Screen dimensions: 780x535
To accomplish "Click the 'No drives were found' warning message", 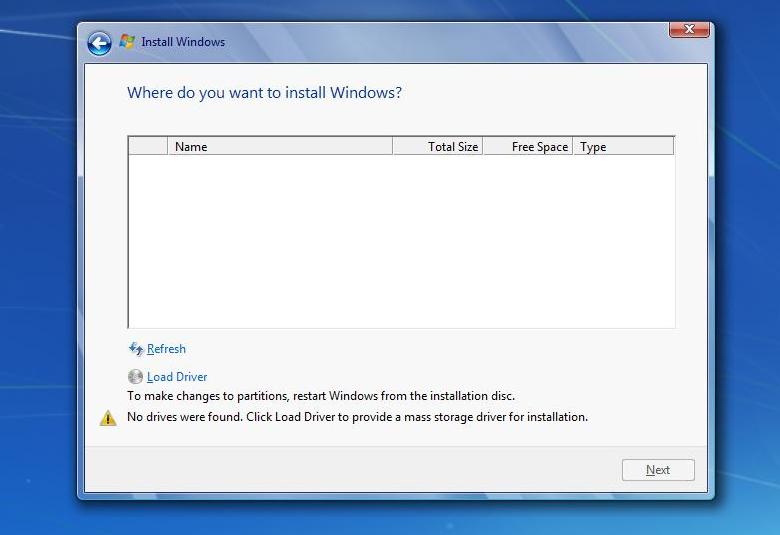I will pos(357,417).
